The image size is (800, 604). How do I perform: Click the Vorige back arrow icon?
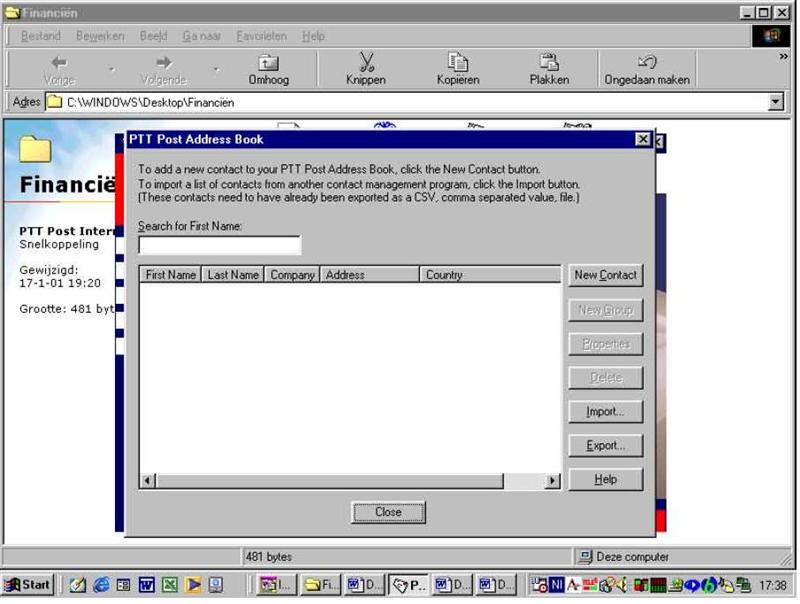pyautogui.click(x=59, y=62)
